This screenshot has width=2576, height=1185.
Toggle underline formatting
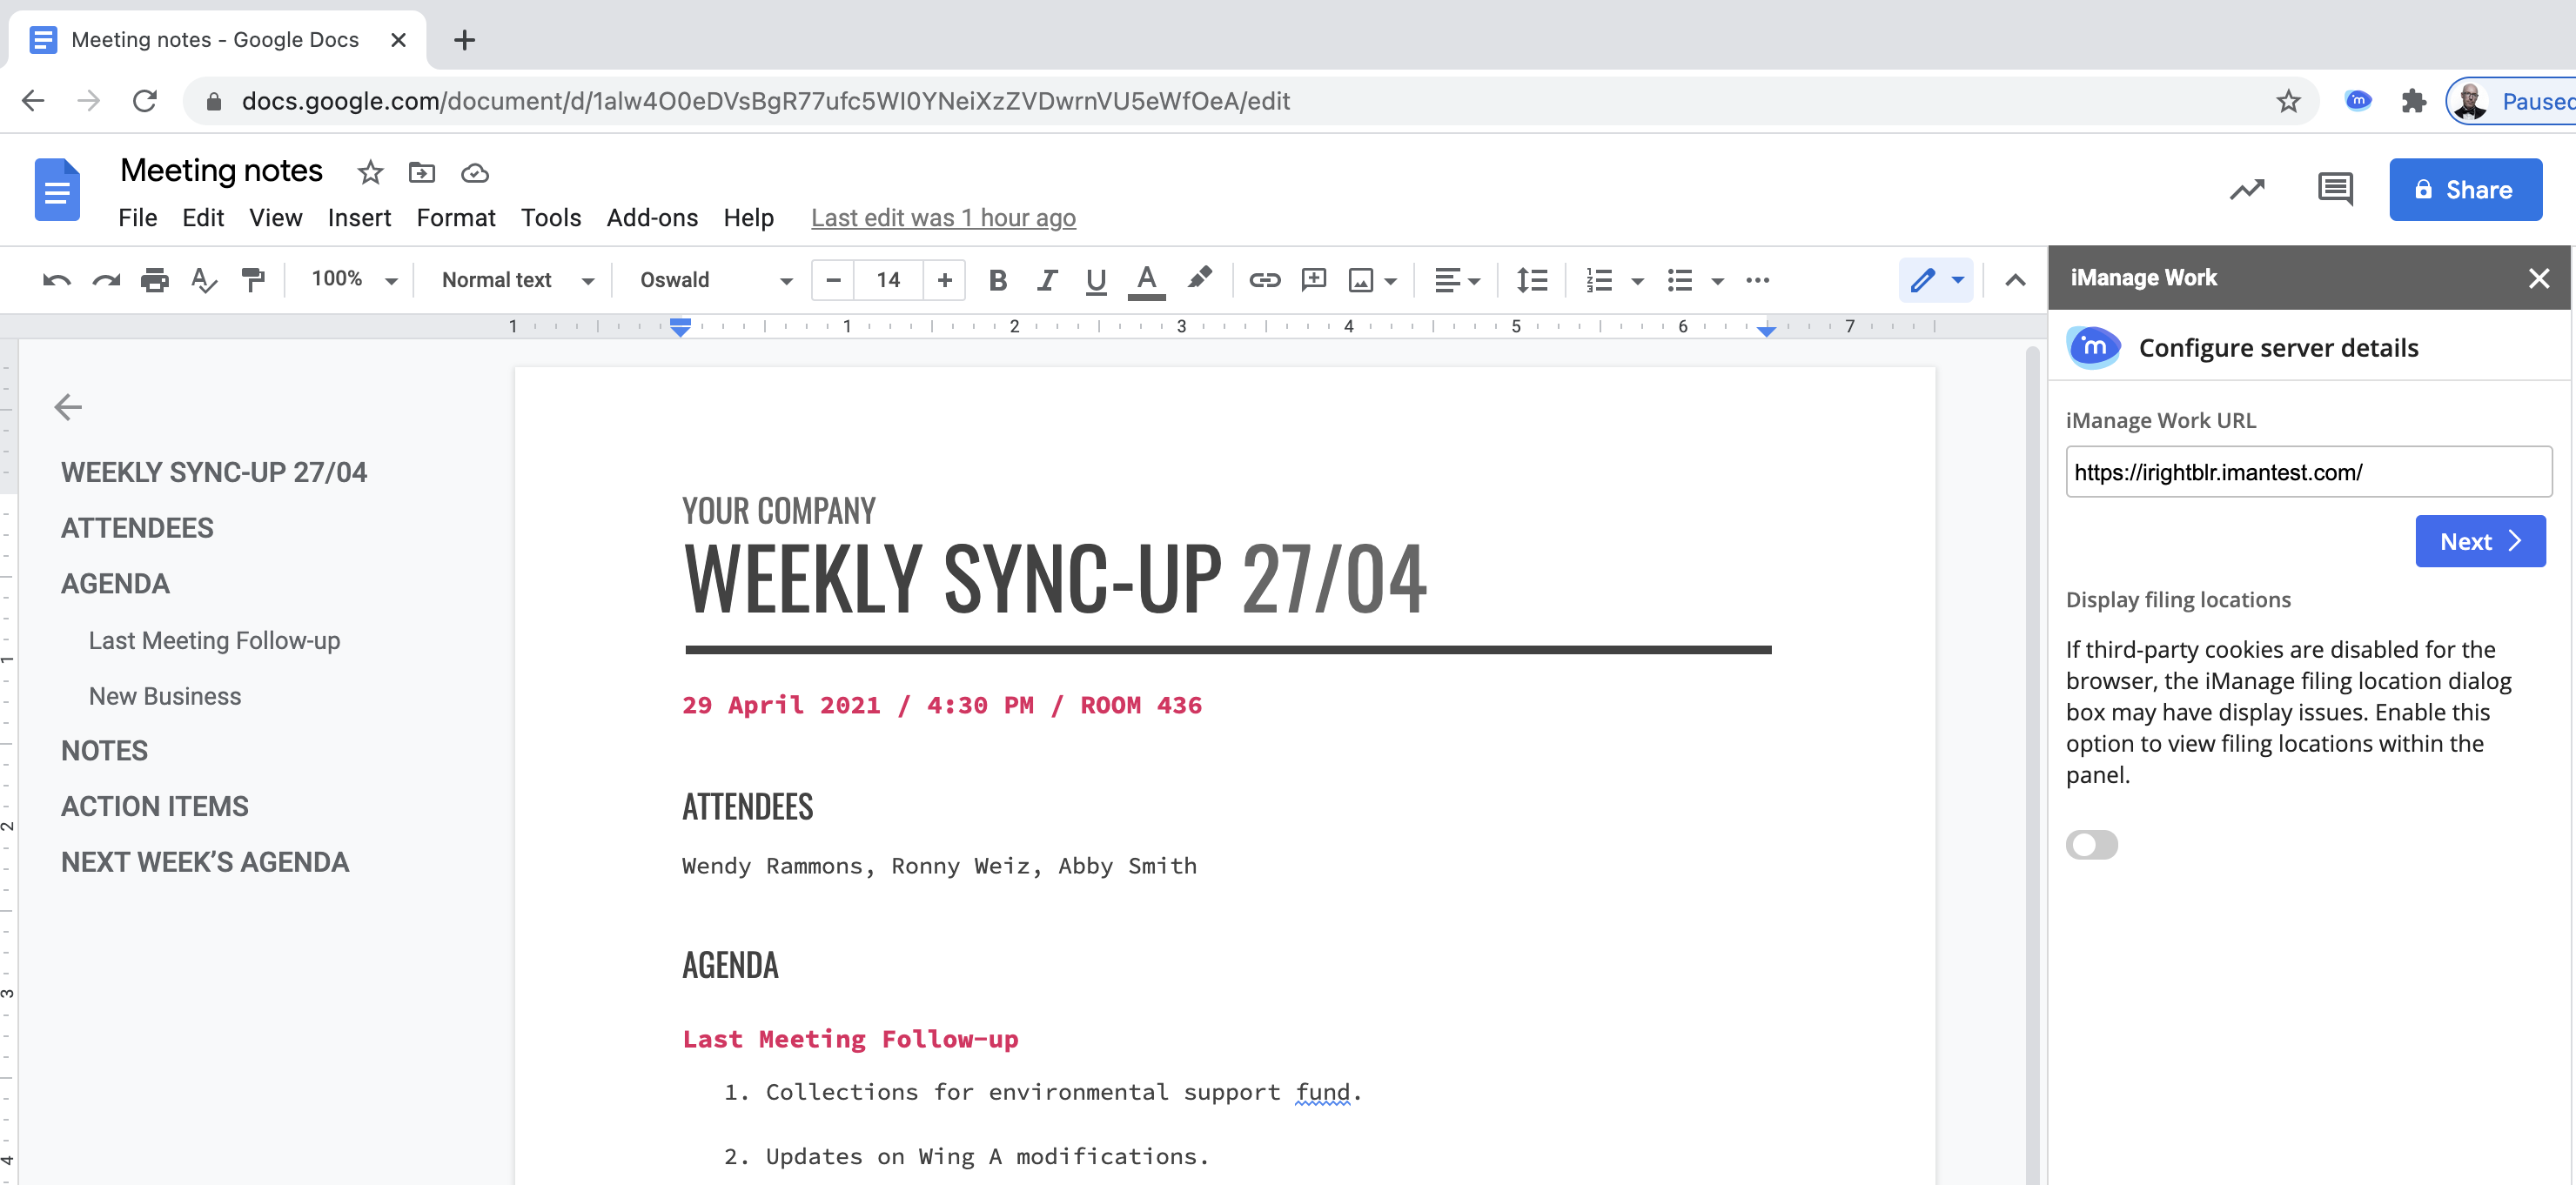click(1095, 280)
